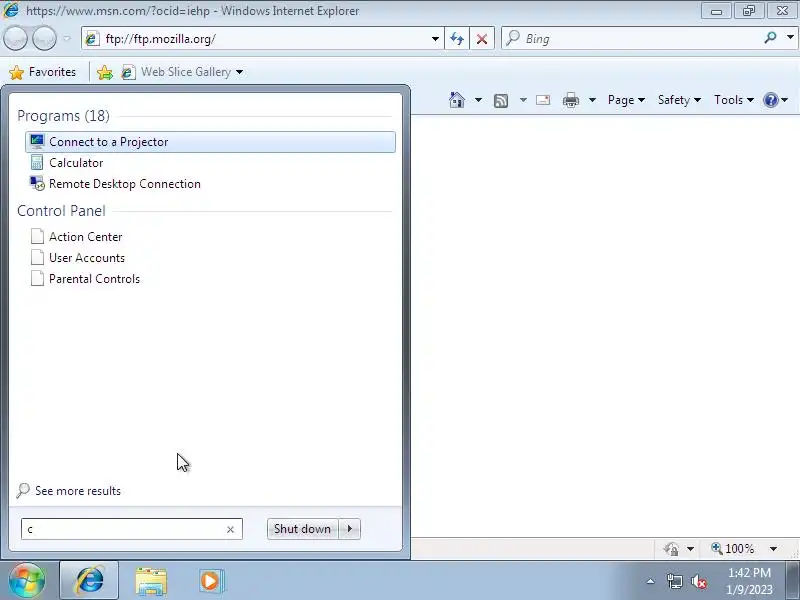800x600 pixels.
Task: Show hidden system tray icons
Action: click(651, 581)
